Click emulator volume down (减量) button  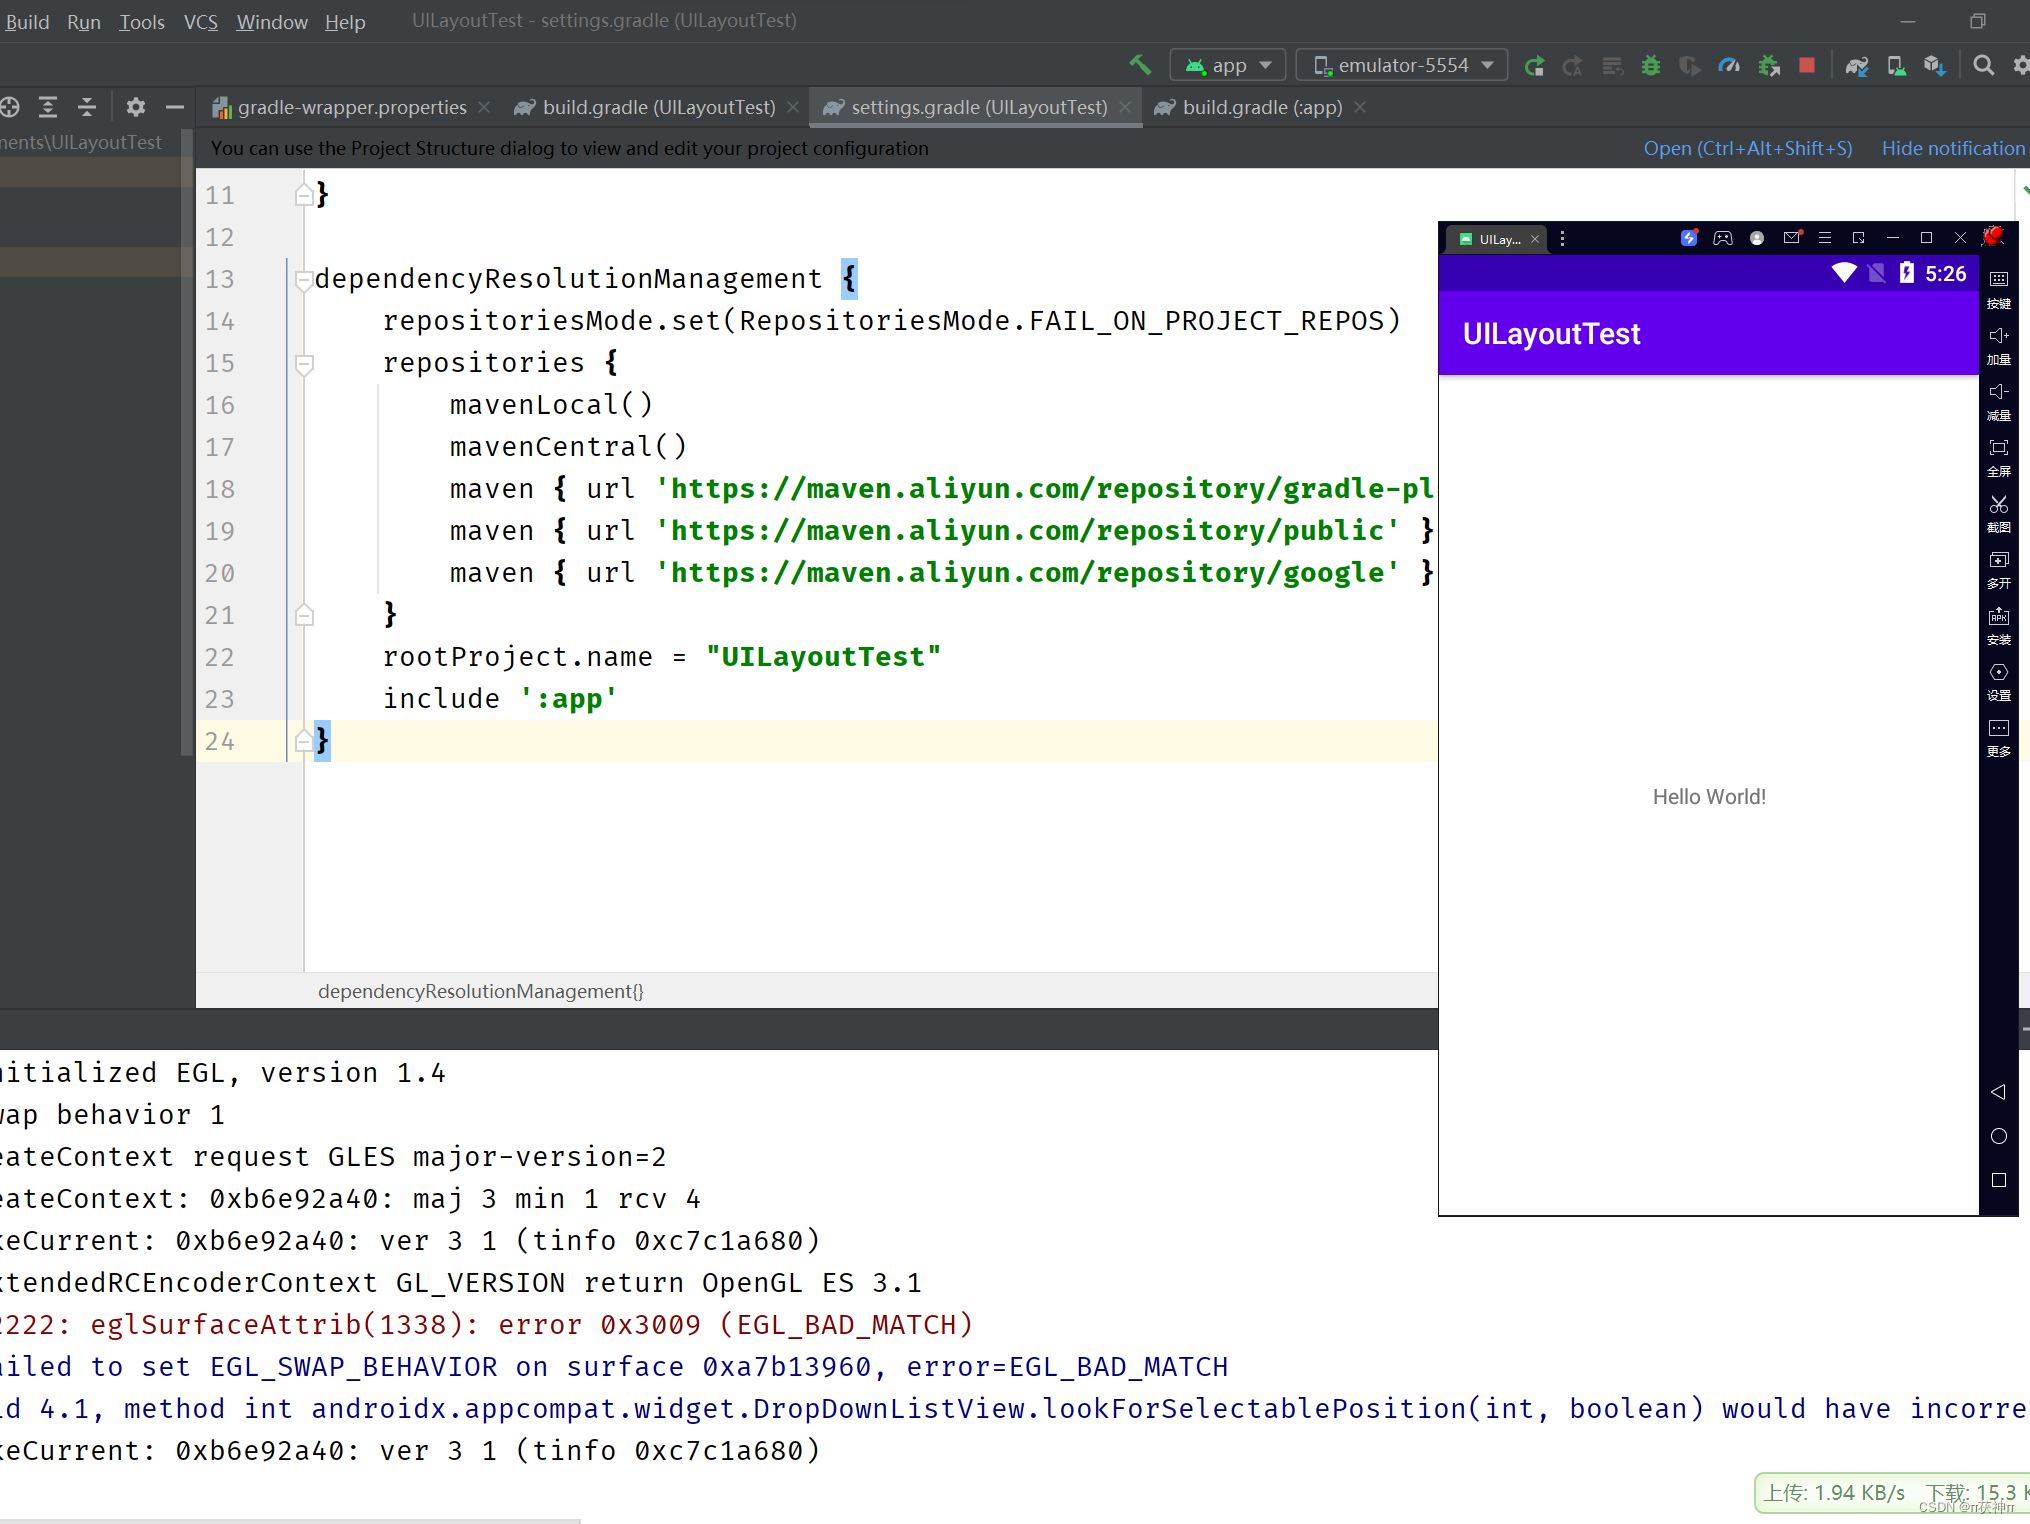pyautogui.click(x=1999, y=402)
